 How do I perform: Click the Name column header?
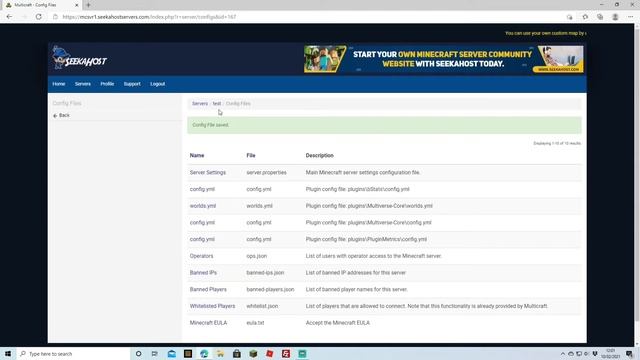197,156
